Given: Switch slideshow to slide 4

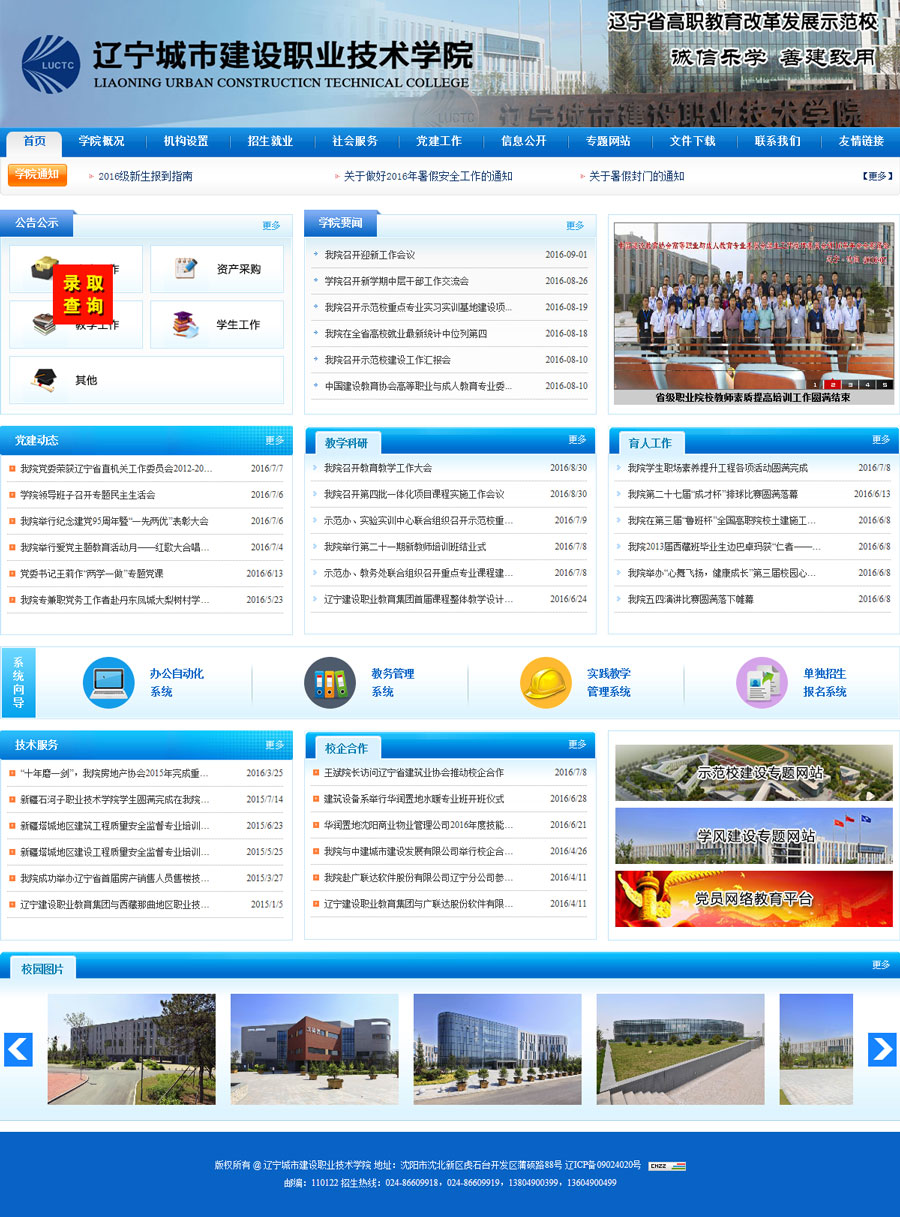Looking at the screenshot, I should click(x=868, y=384).
